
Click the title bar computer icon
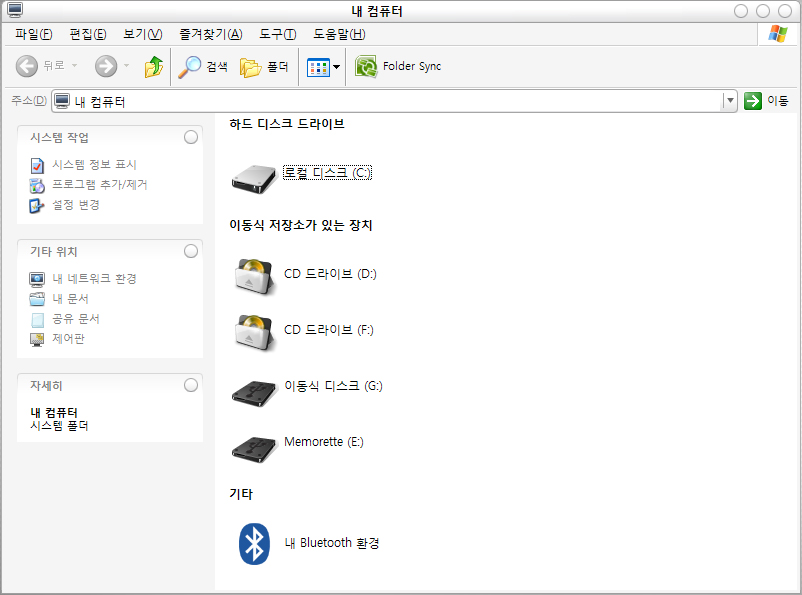(x=15, y=10)
